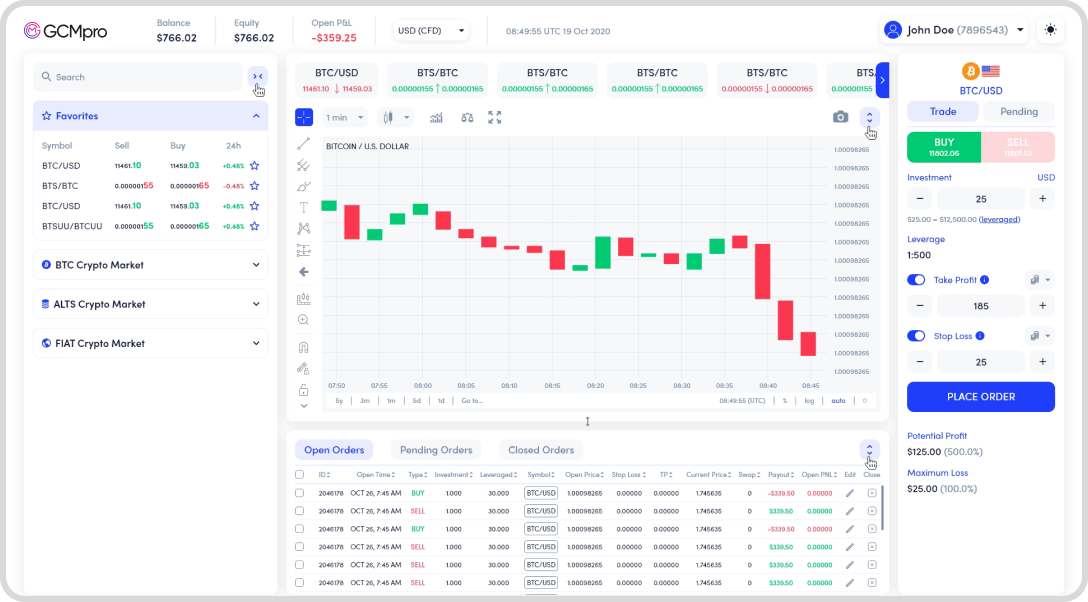The height and width of the screenshot is (602, 1088).
Task: Check the select-all orders header checkbox
Action: coord(300,475)
